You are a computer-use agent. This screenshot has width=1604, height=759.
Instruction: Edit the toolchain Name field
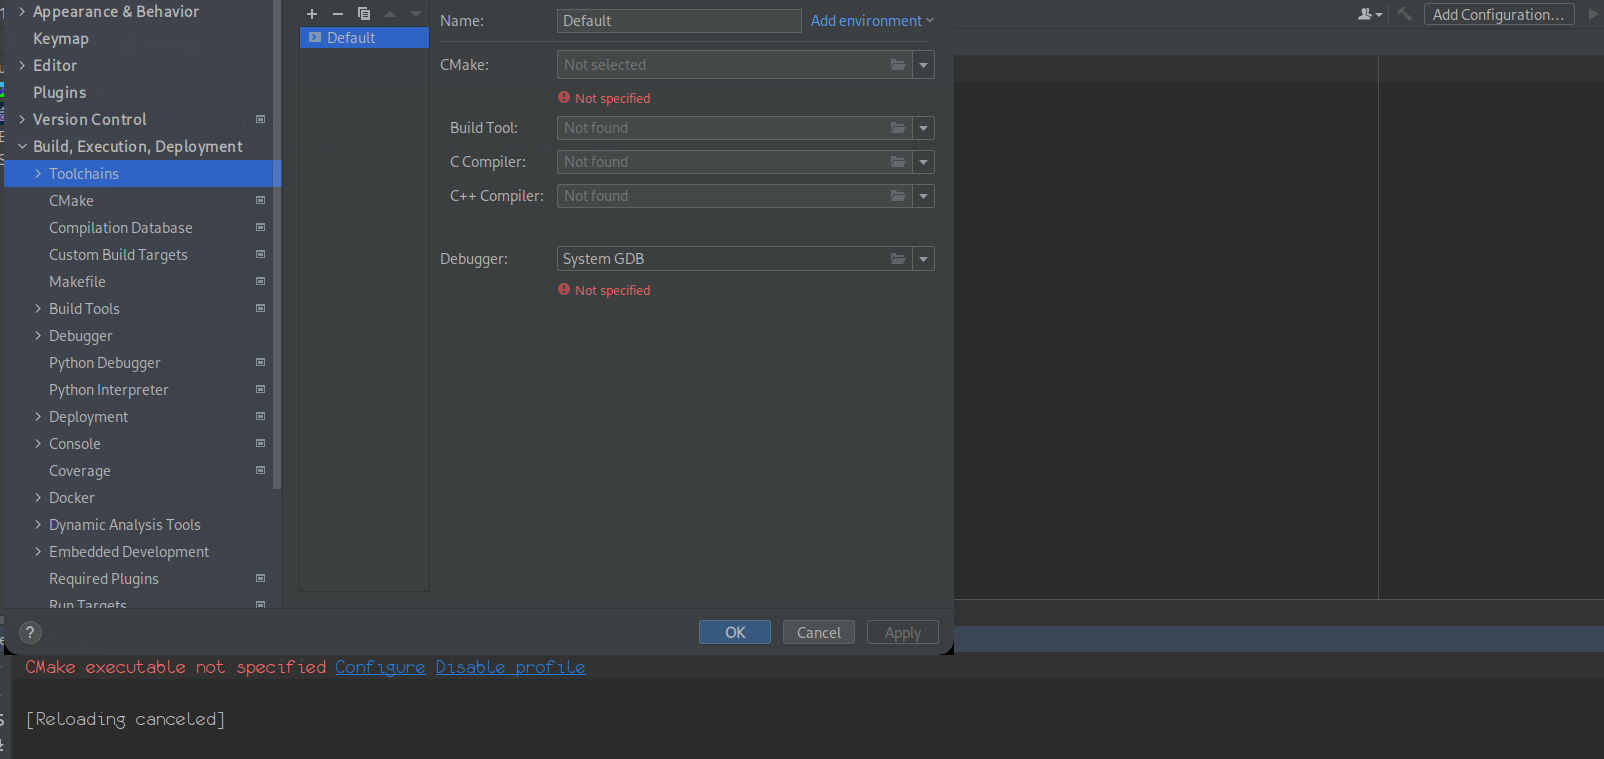tap(679, 21)
